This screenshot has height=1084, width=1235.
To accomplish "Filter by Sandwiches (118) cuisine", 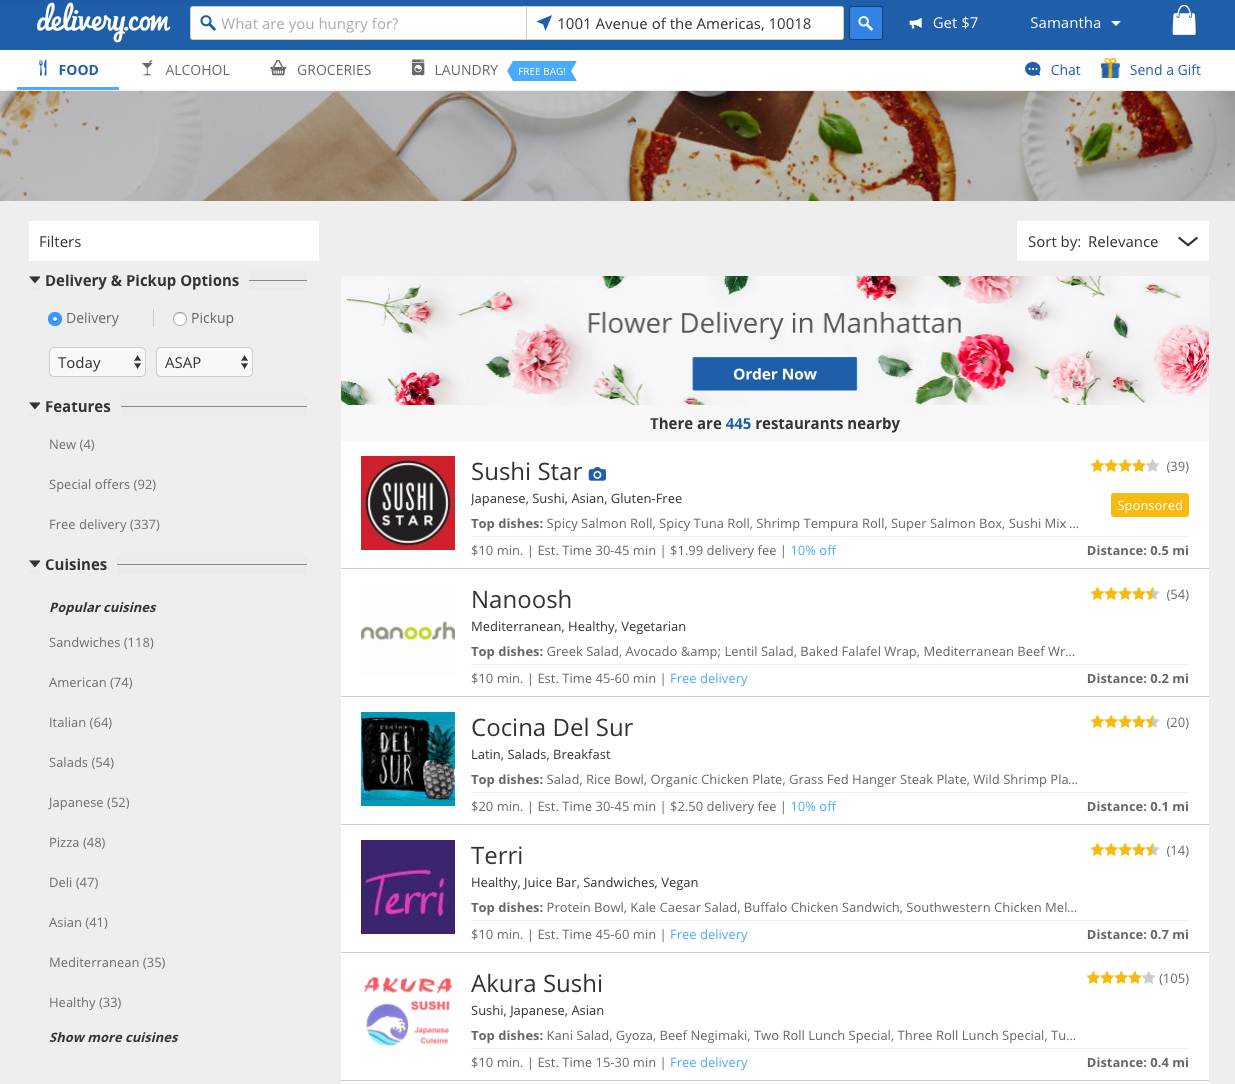I will (x=101, y=642).
